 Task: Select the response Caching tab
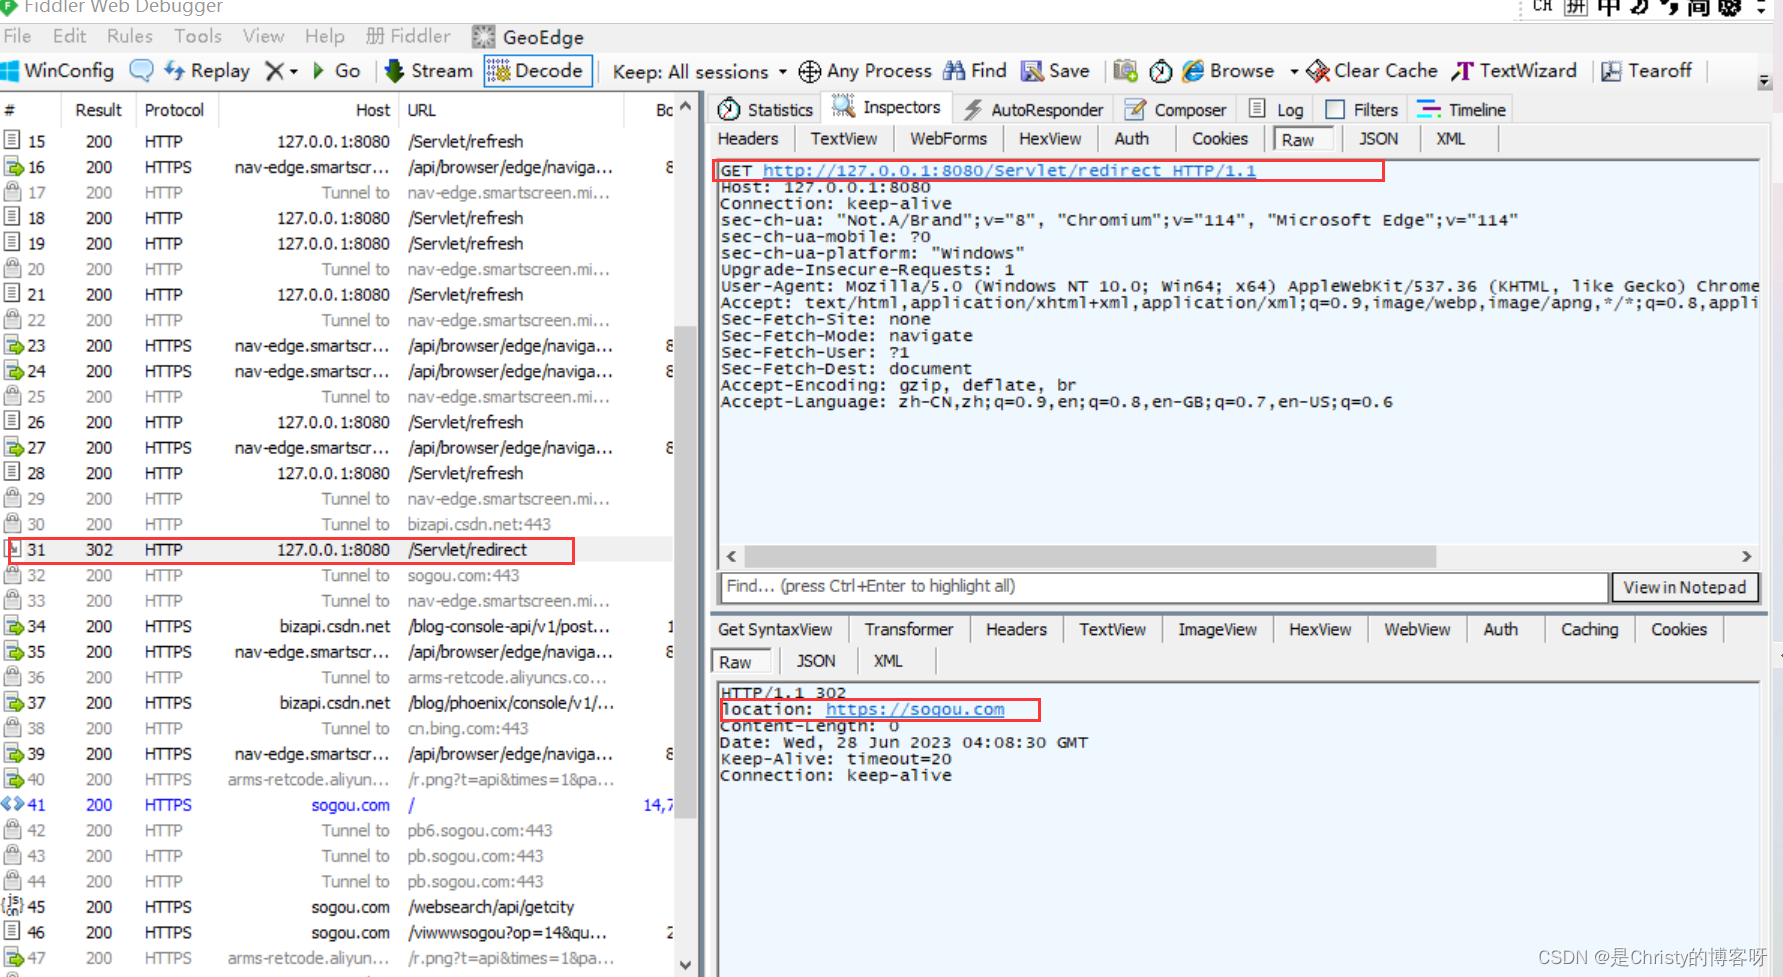(x=1589, y=630)
